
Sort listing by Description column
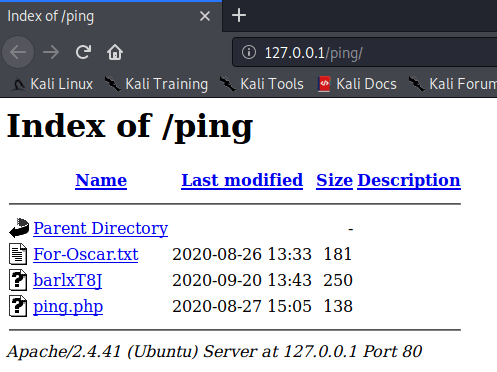coord(409,181)
